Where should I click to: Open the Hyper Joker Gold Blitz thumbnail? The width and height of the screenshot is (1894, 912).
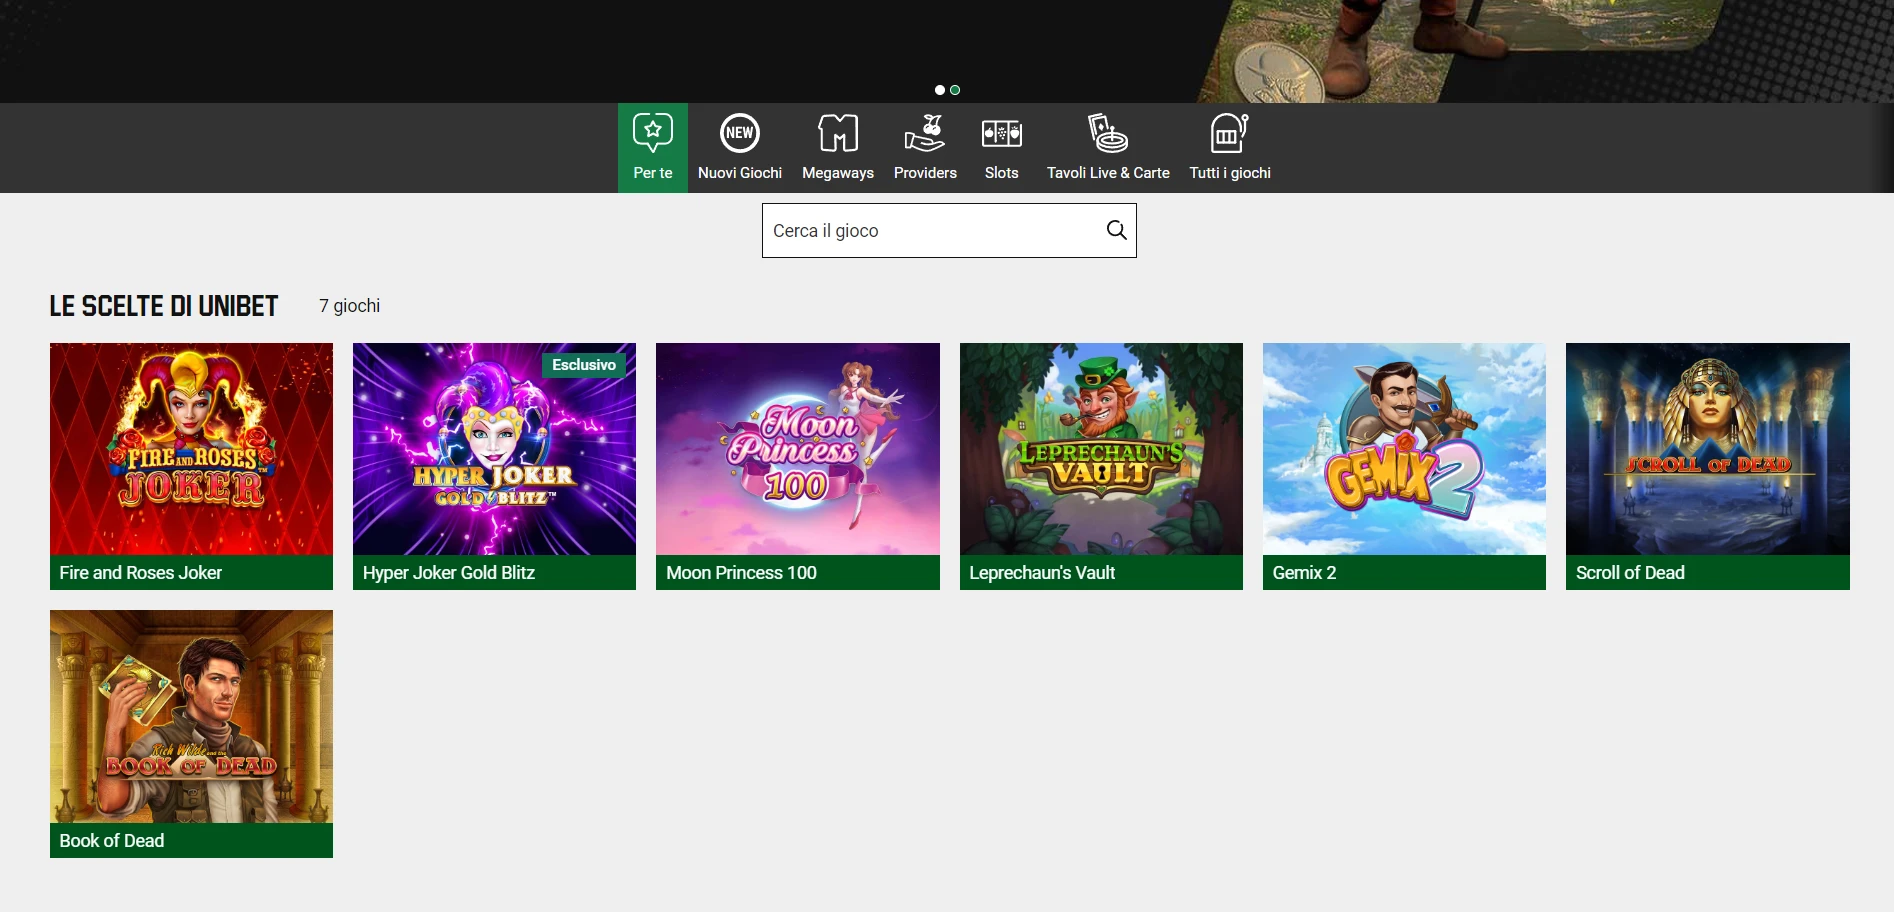pos(494,449)
